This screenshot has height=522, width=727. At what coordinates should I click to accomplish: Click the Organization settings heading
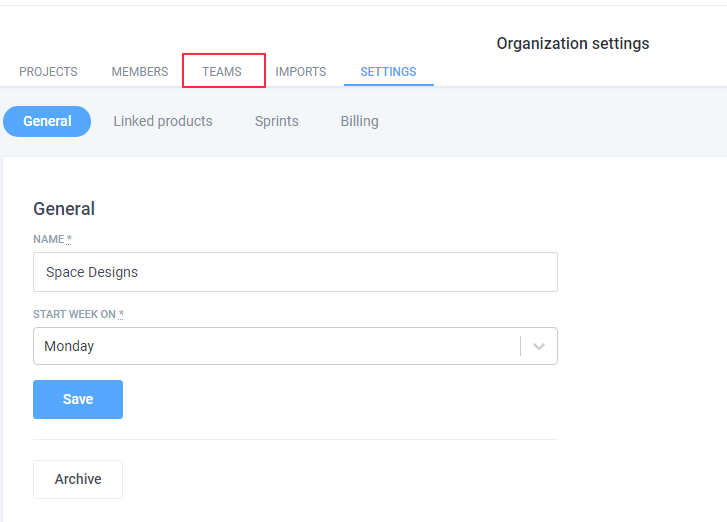(573, 44)
